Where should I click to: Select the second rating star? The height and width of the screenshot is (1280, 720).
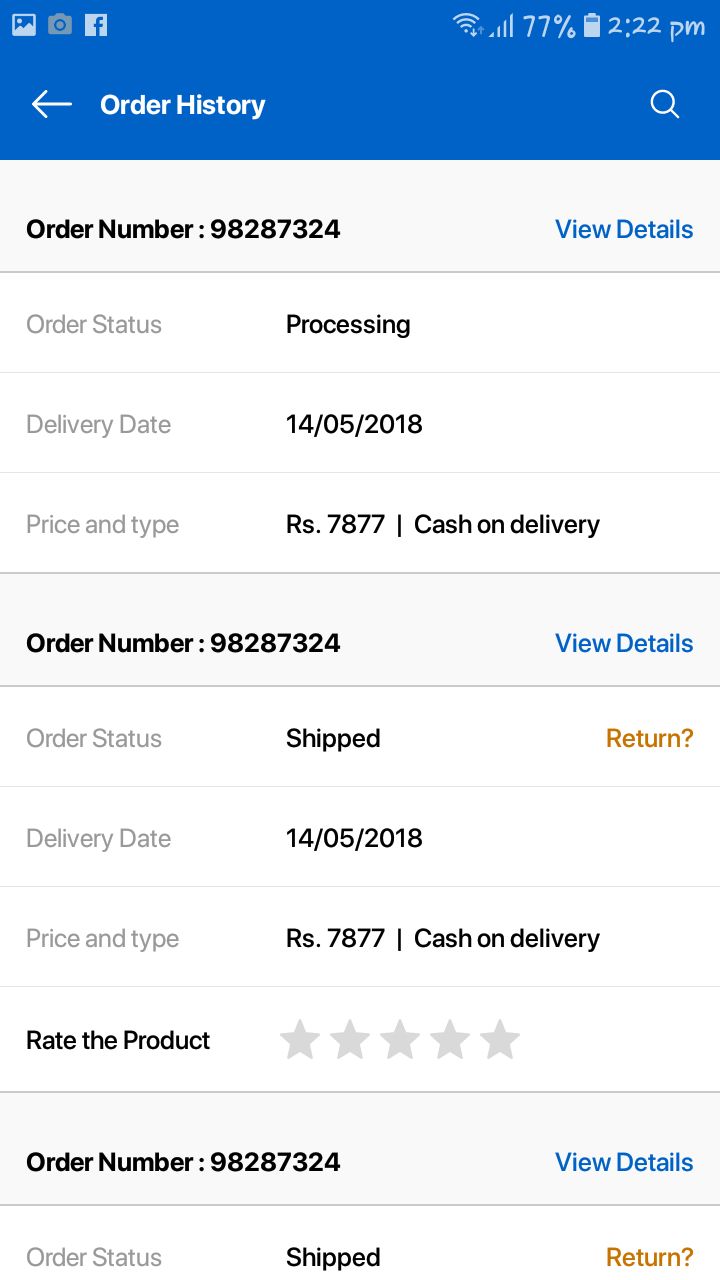[350, 1040]
